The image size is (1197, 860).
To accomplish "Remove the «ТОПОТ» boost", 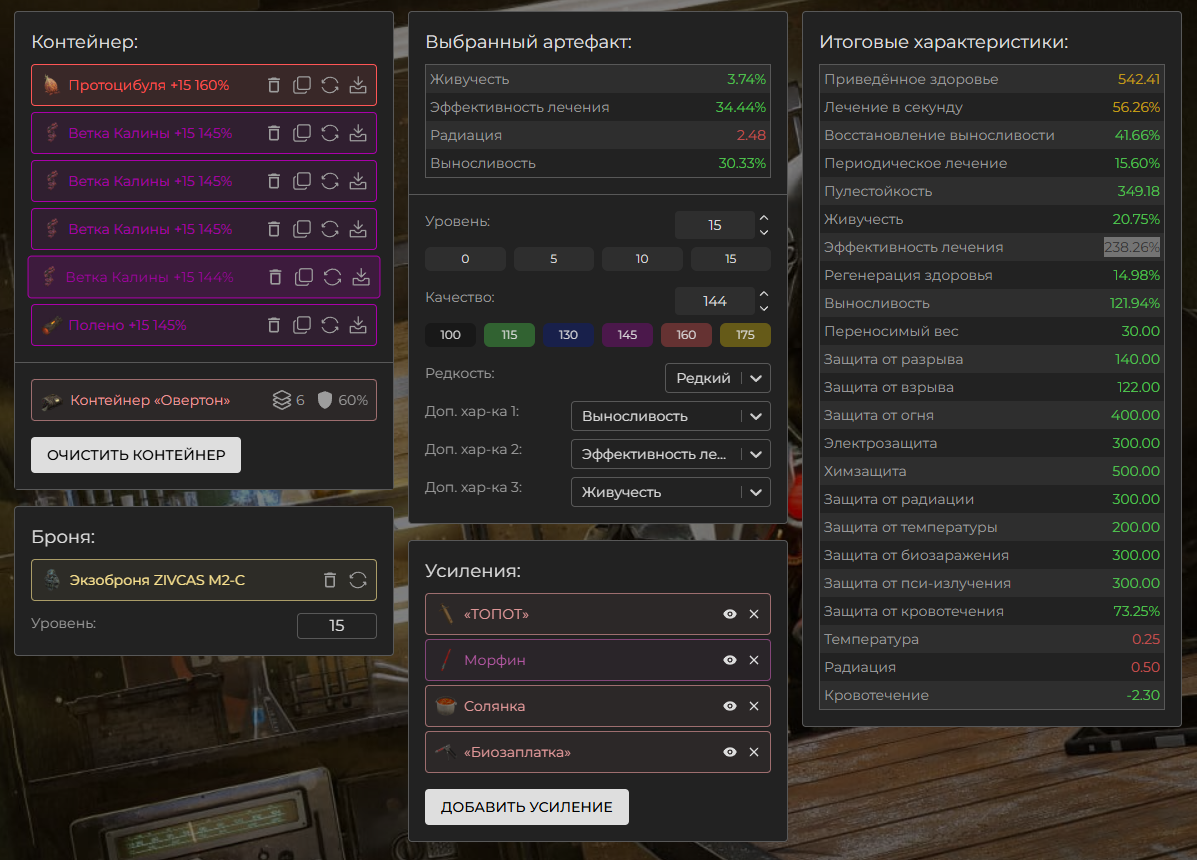I will 754,614.
